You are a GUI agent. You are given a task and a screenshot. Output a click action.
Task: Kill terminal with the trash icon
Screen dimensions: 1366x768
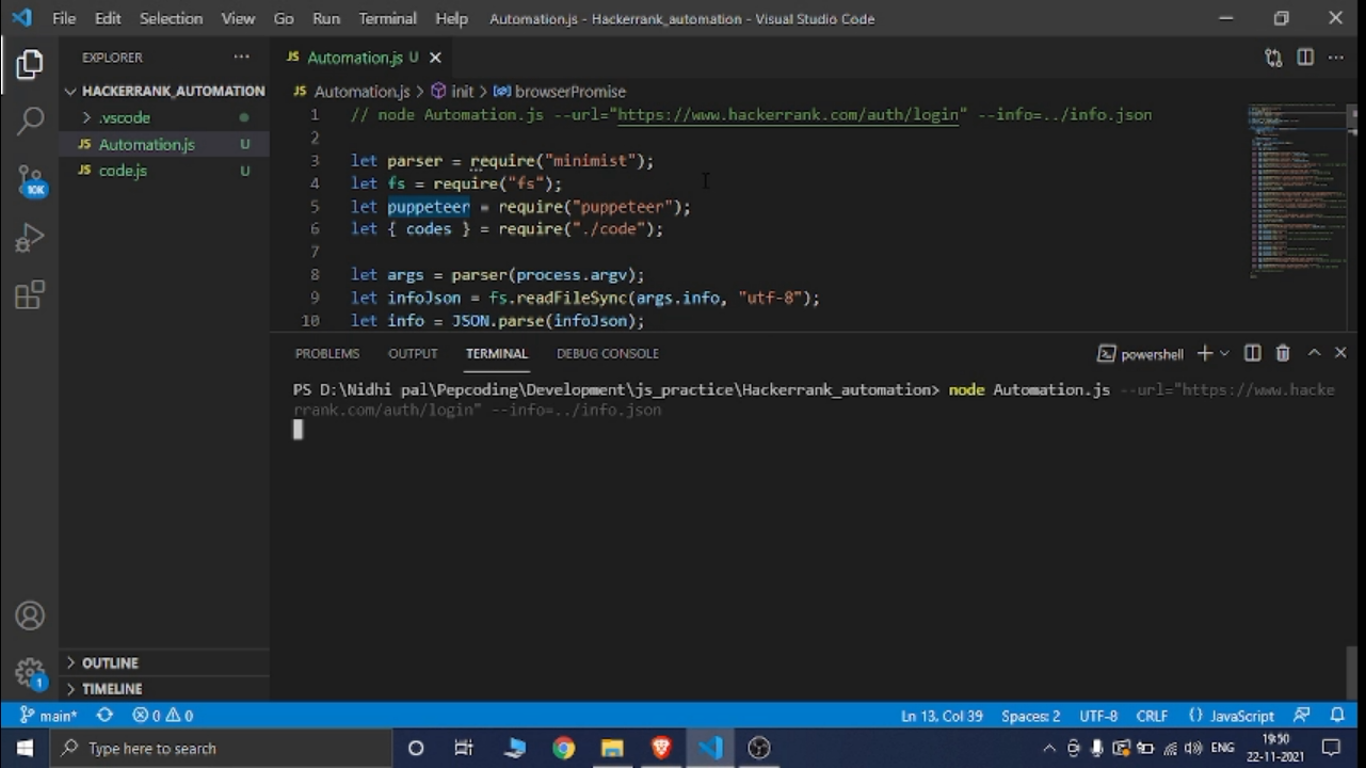click(x=1283, y=353)
